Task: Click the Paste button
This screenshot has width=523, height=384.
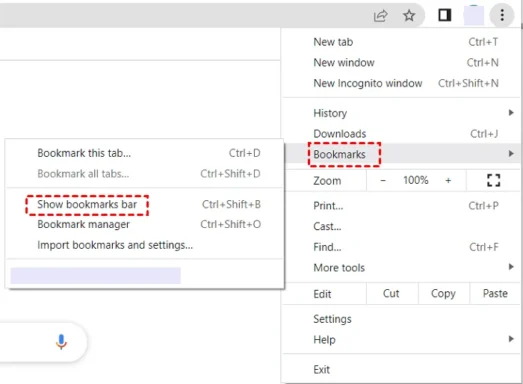Action: [x=495, y=294]
